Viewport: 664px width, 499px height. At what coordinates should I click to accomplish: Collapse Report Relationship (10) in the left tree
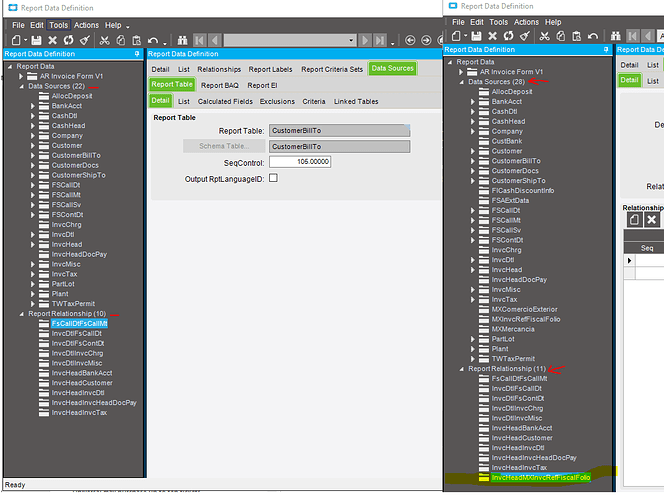point(22,314)
